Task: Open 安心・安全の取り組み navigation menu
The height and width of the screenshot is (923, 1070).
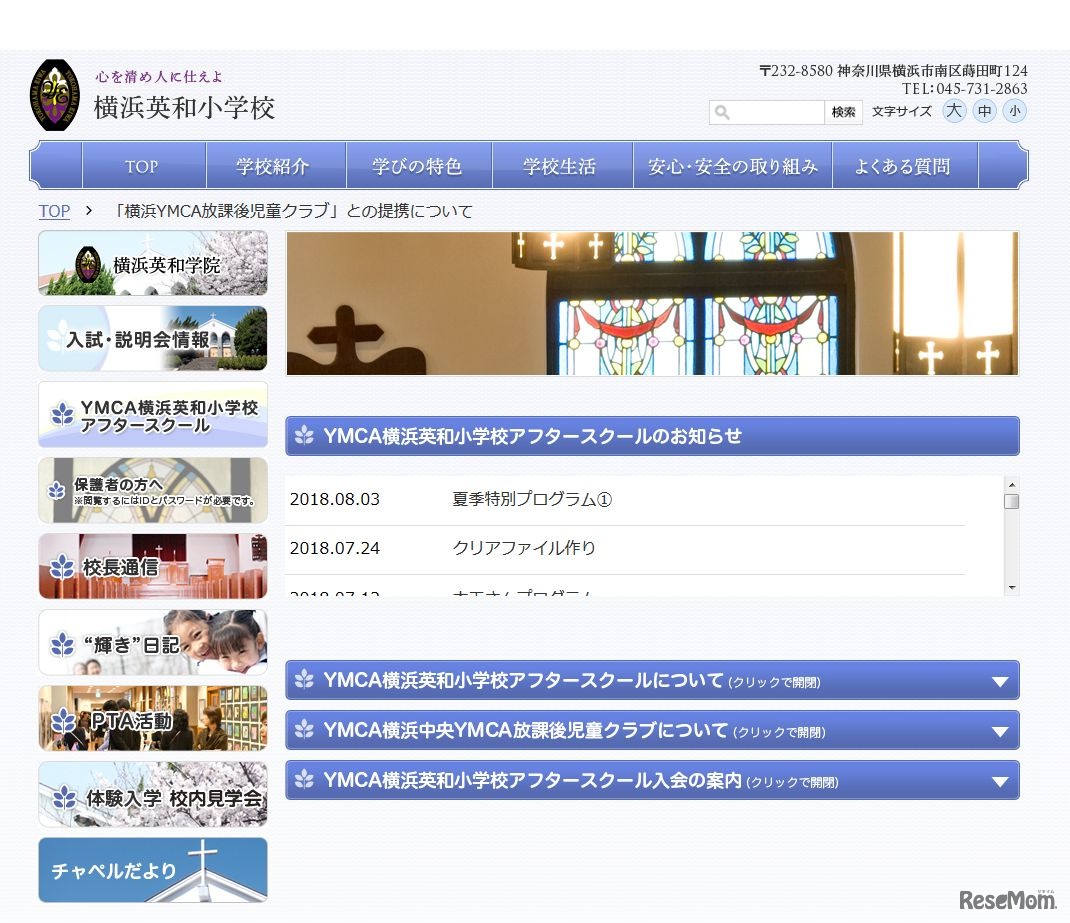Action: tap(733, 166)
